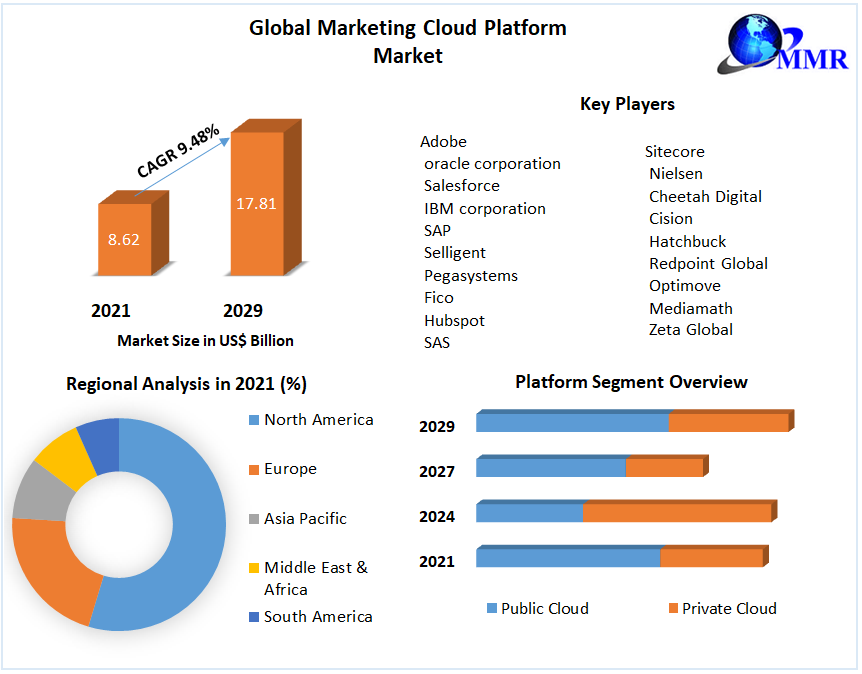Click the blue segment of the 2029 platform bar
The height and width of the screenshot is (674, 862).
[x=571, y=422]
